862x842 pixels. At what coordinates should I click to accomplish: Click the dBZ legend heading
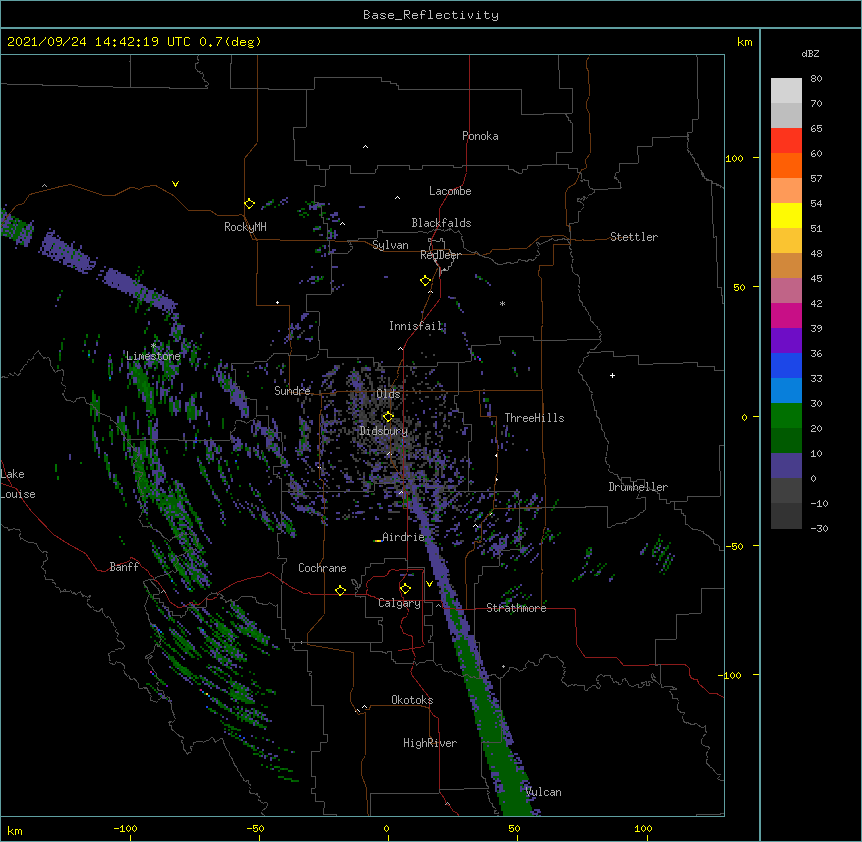(x=810, y=54)
